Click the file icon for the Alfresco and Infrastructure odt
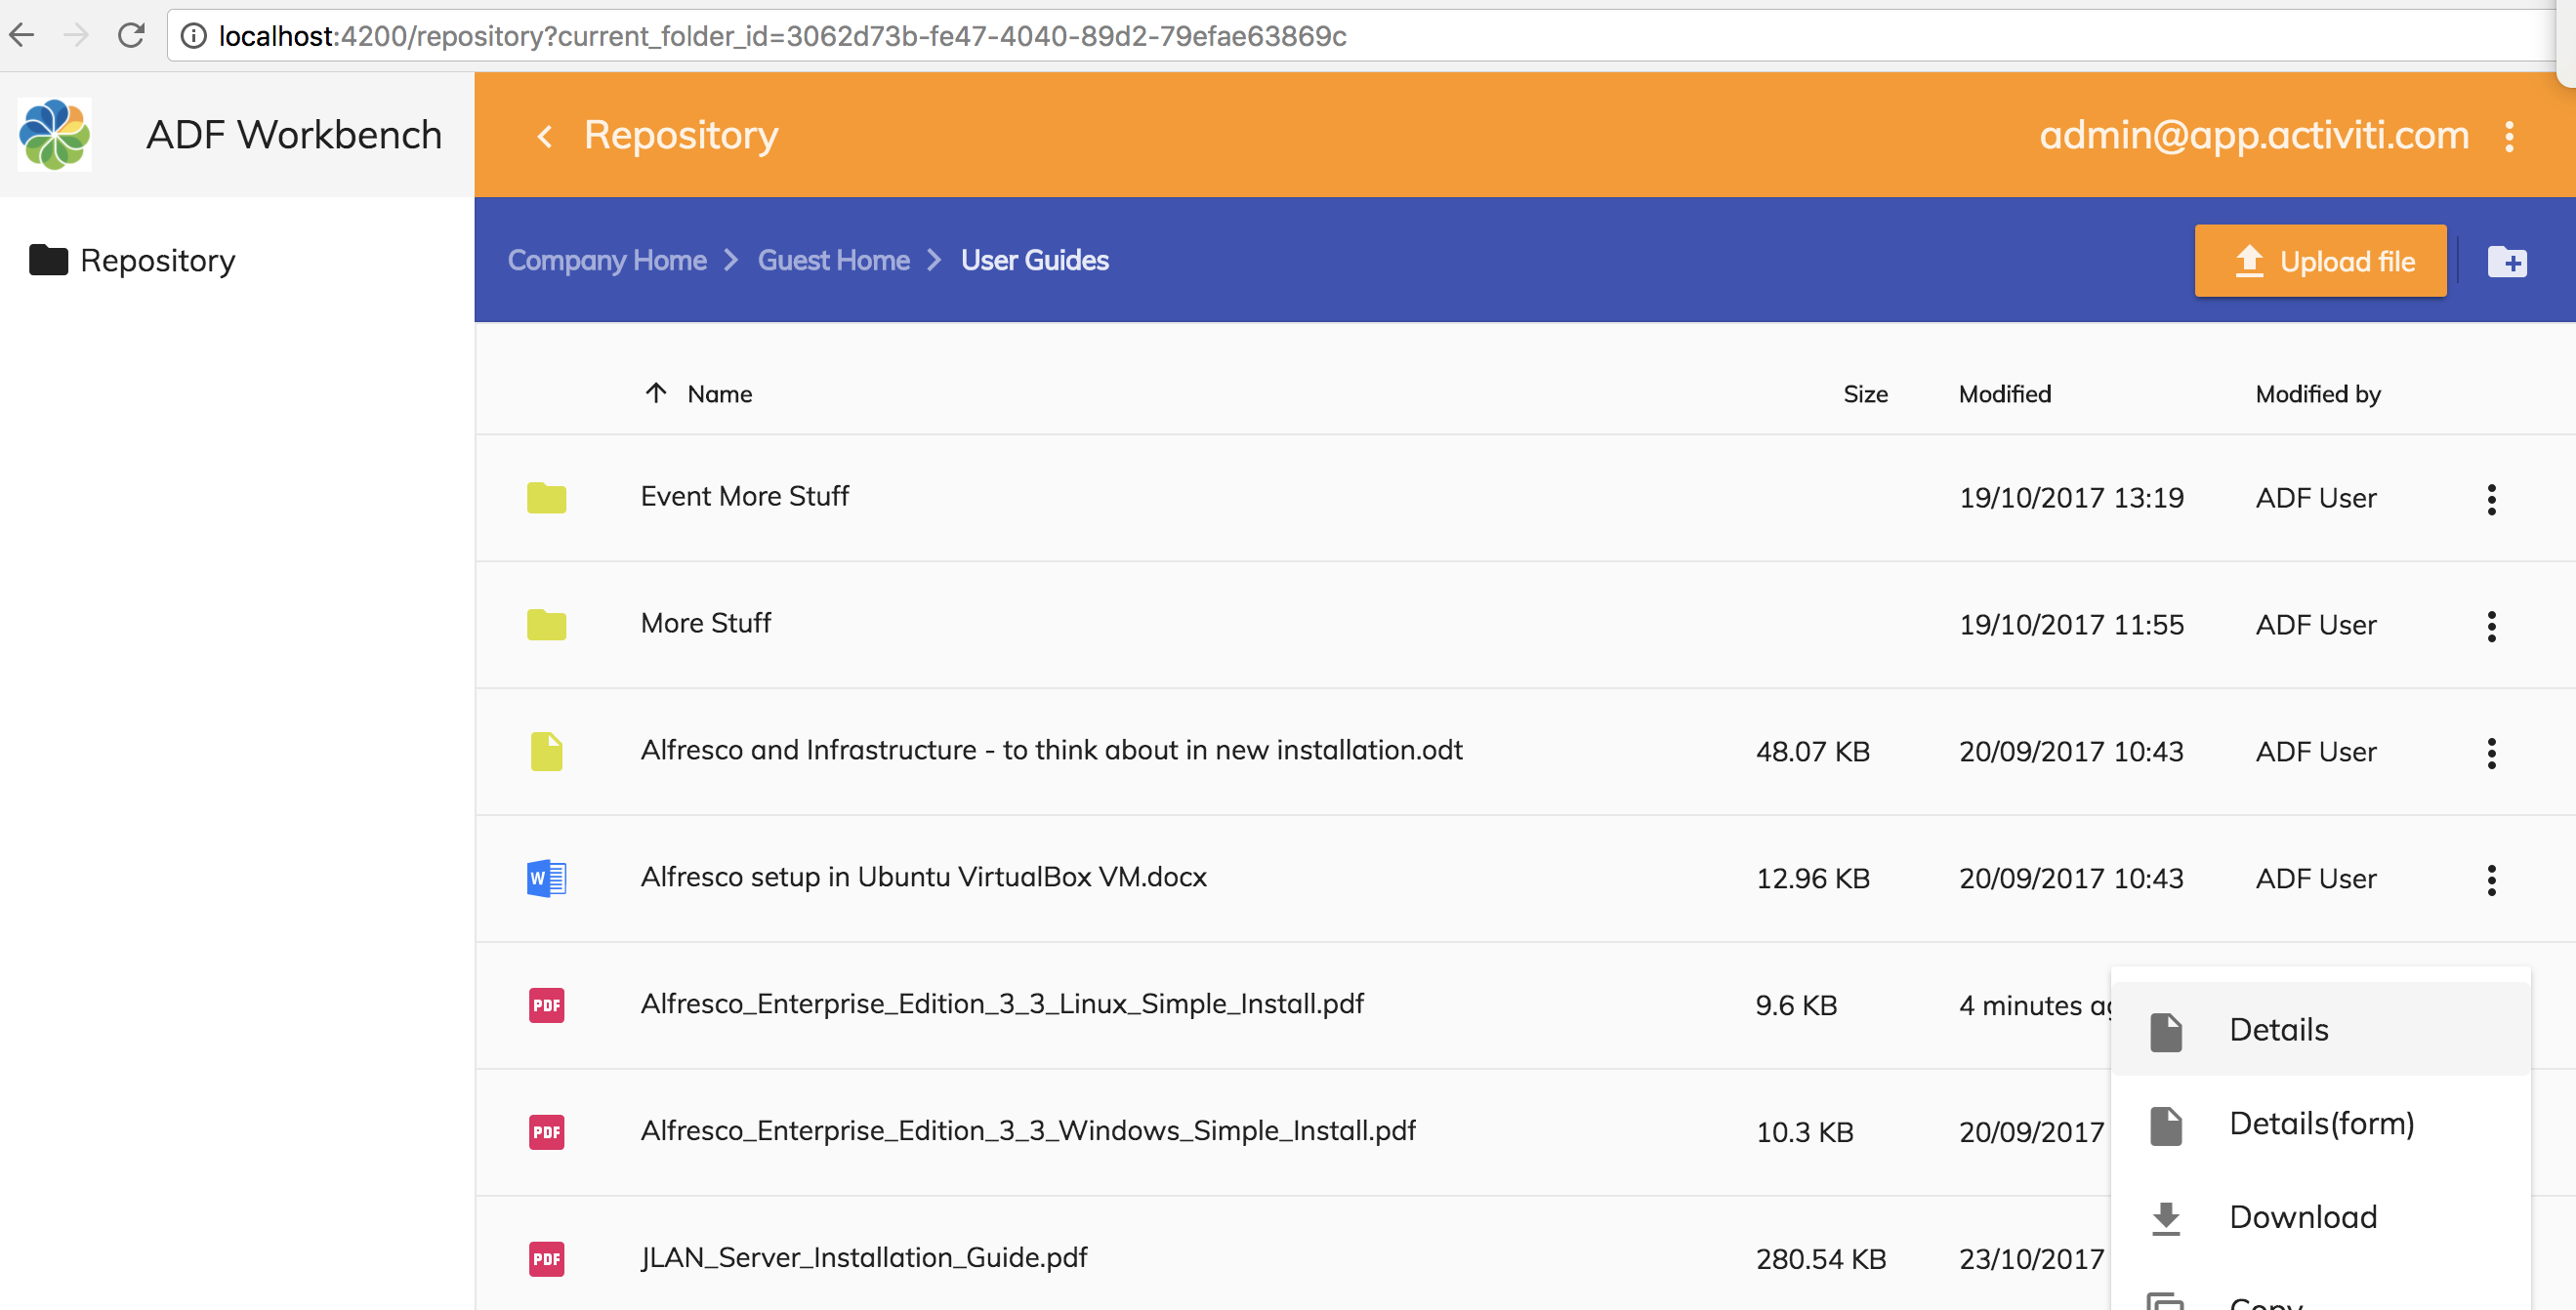 (546, 751)
